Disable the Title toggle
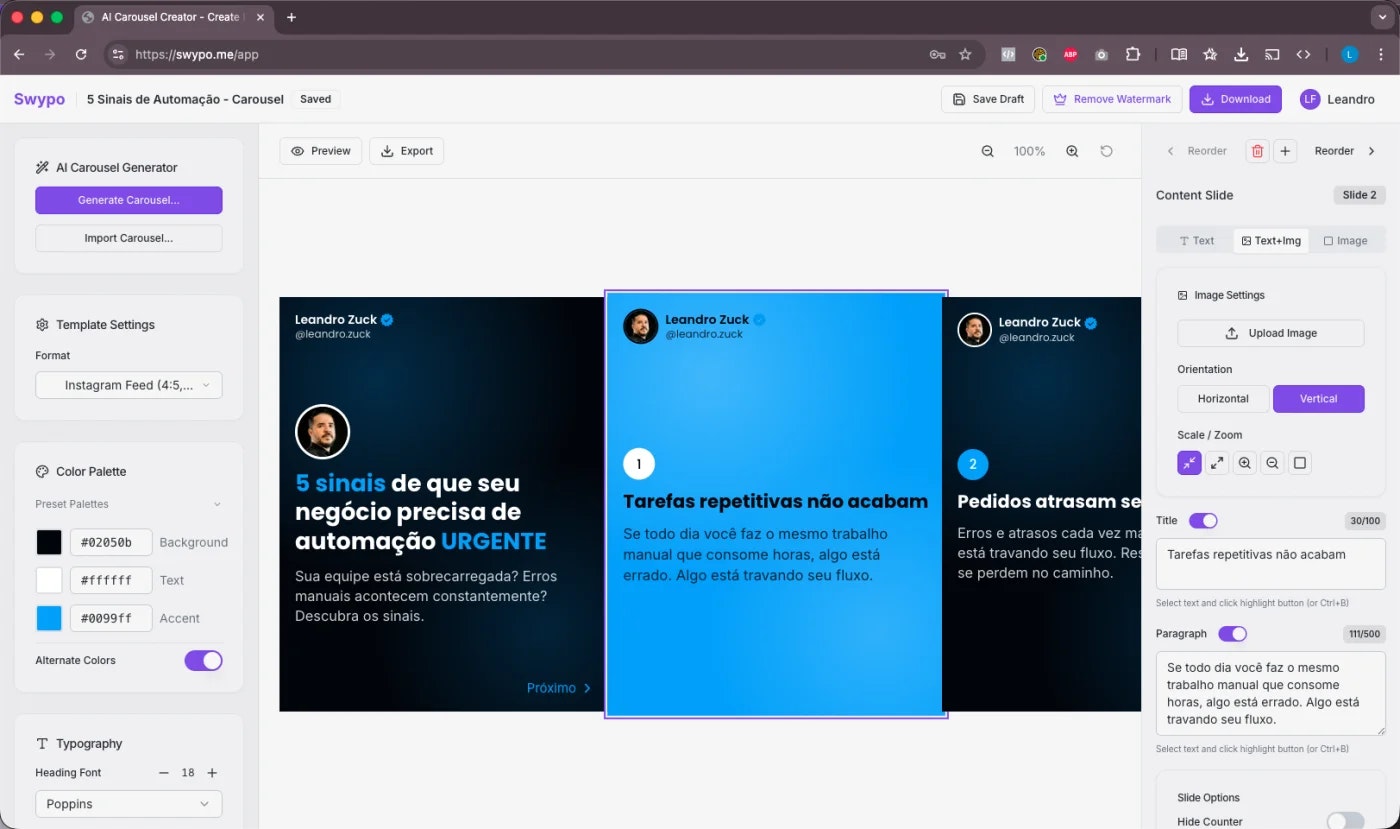This screenshot has height=829, width=1400. click(x=1204, y=520)
